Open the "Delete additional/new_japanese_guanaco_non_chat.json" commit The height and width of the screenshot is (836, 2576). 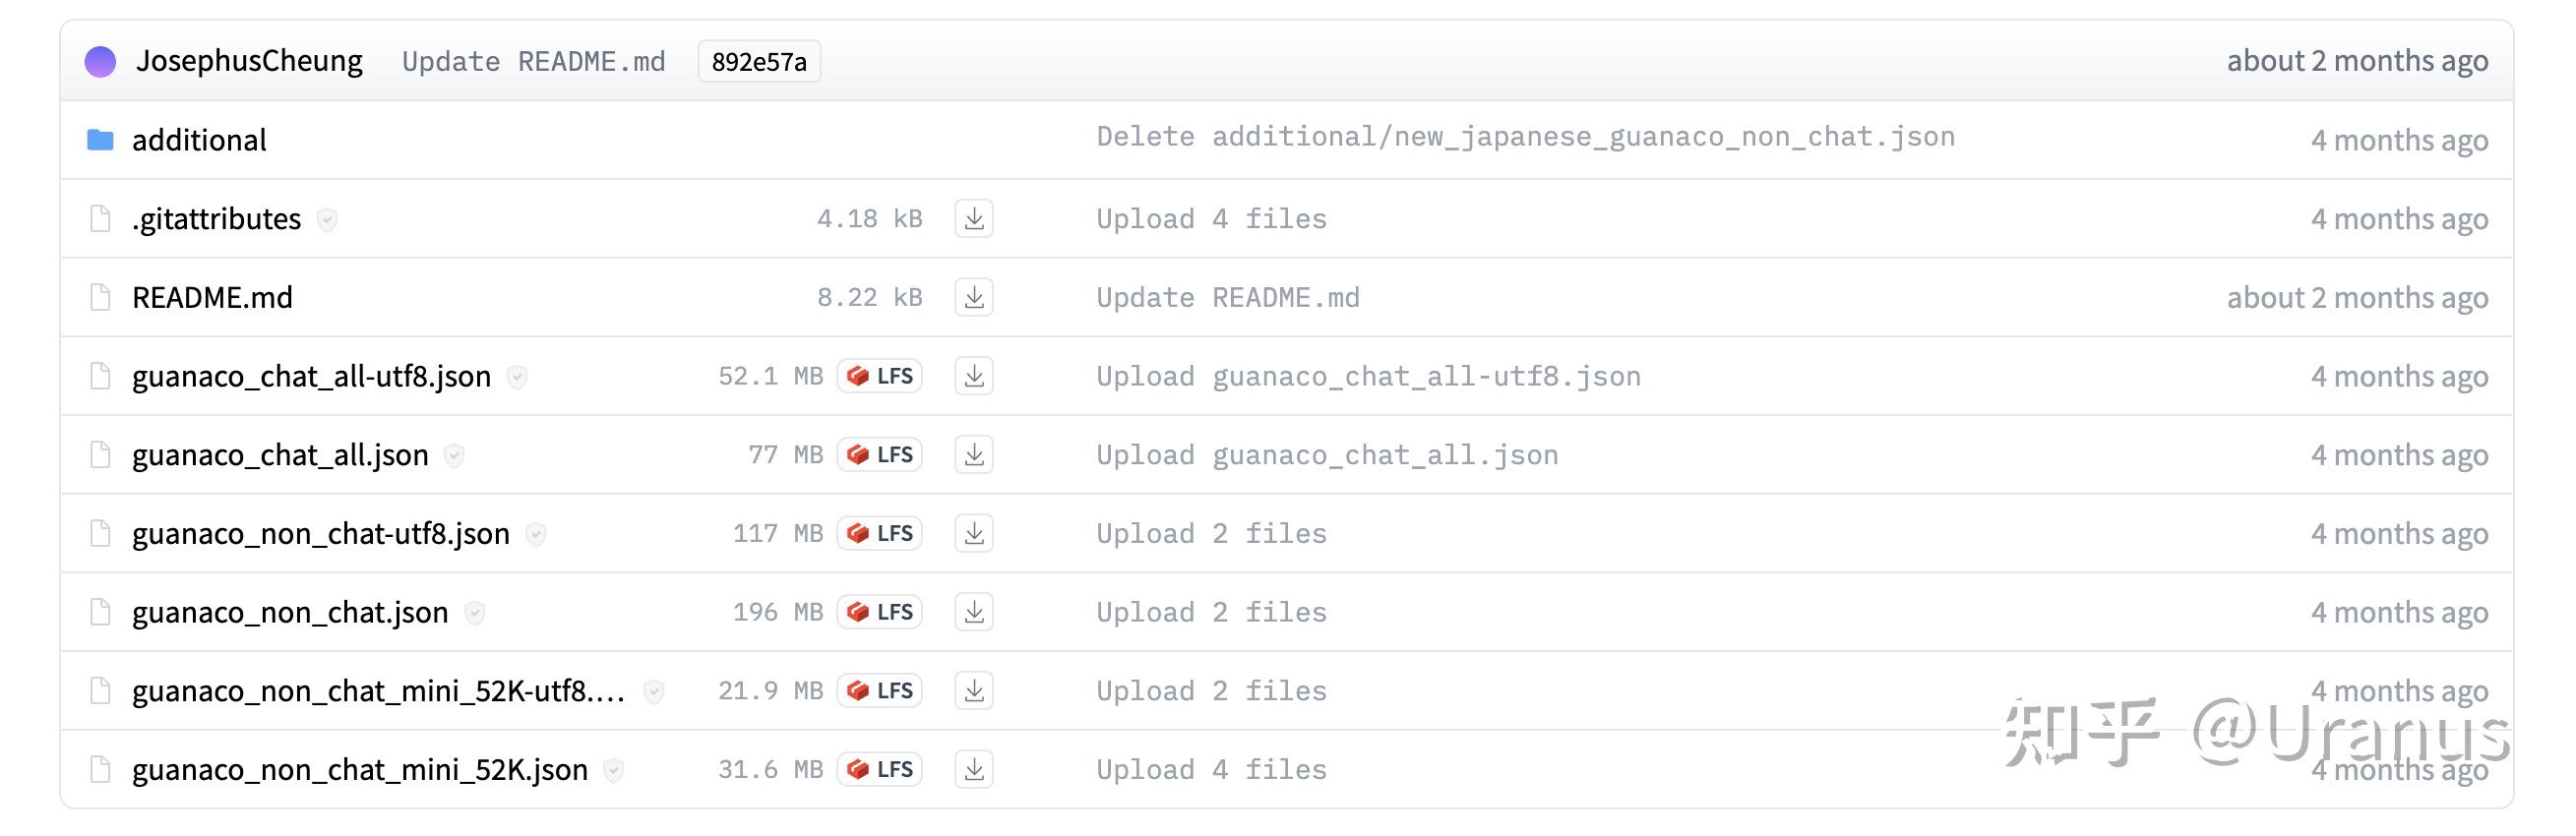point(1525,137)
